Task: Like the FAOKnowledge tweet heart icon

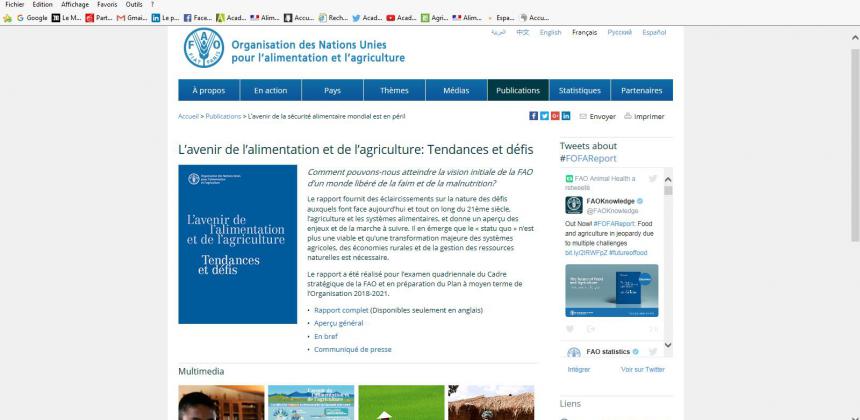Action: coord(570,329)
